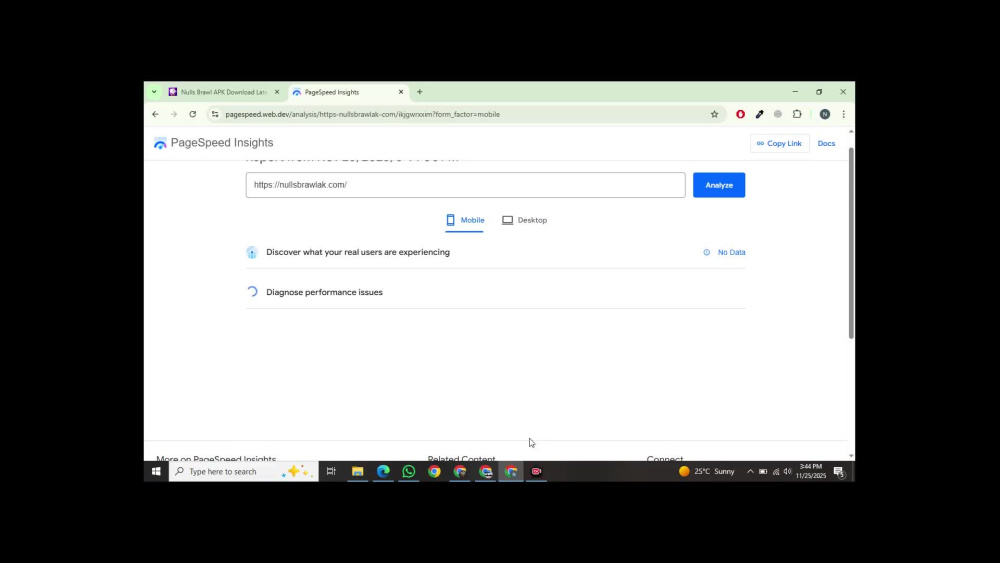Click the URL field containing nullsbrawlak.com
This screenshot has height=563, width=1000.
[466, 185]
